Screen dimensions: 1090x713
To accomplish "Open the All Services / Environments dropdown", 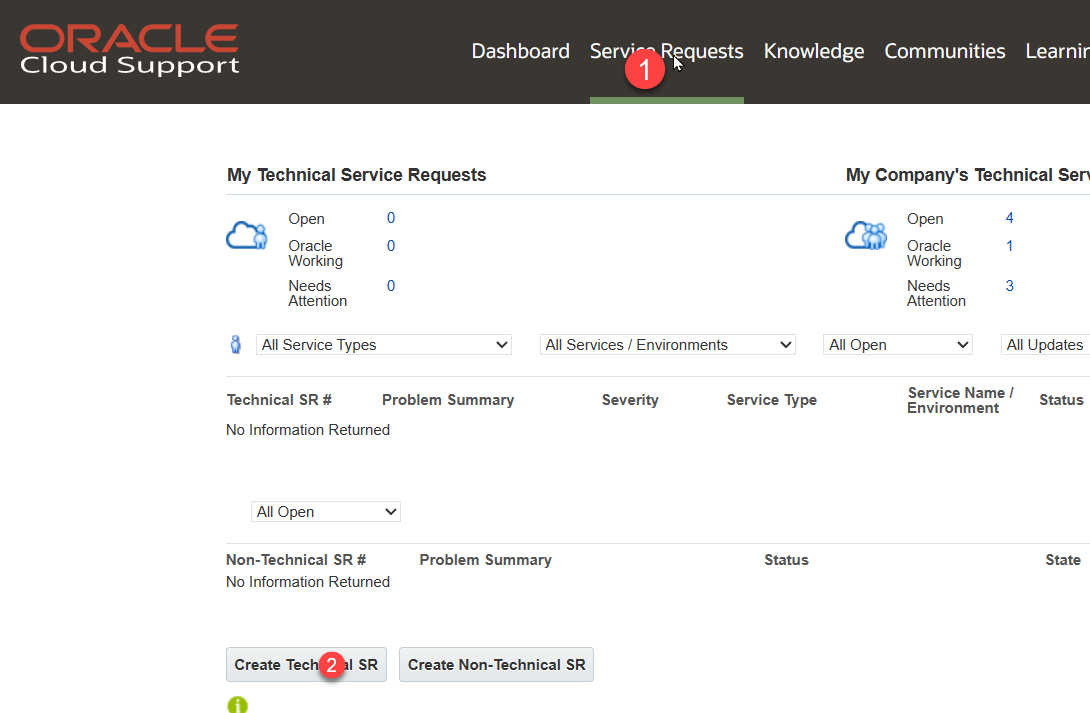I will tap(667, 344).
